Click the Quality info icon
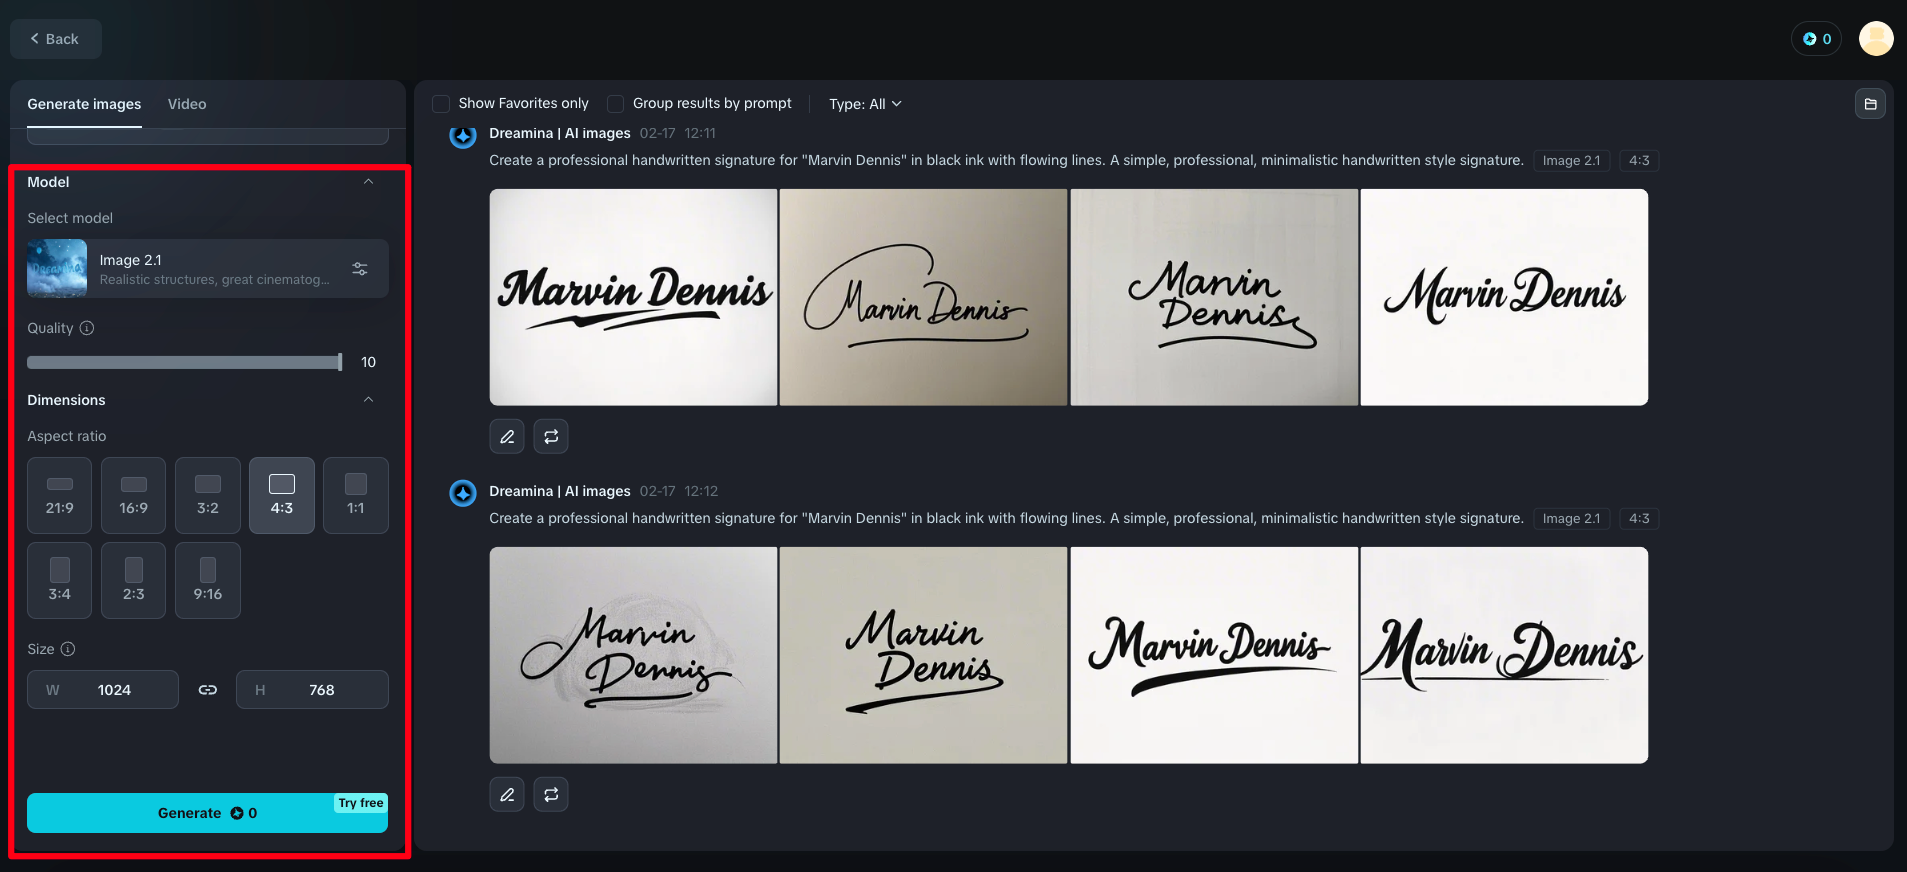 87,328
